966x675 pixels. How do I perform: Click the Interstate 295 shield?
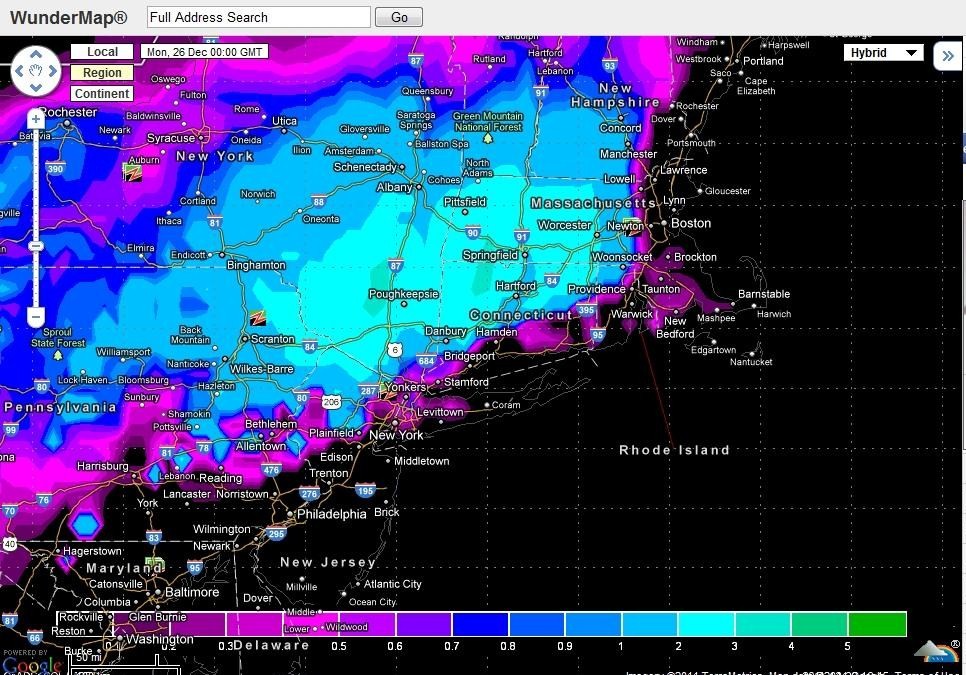click(276, 534)
